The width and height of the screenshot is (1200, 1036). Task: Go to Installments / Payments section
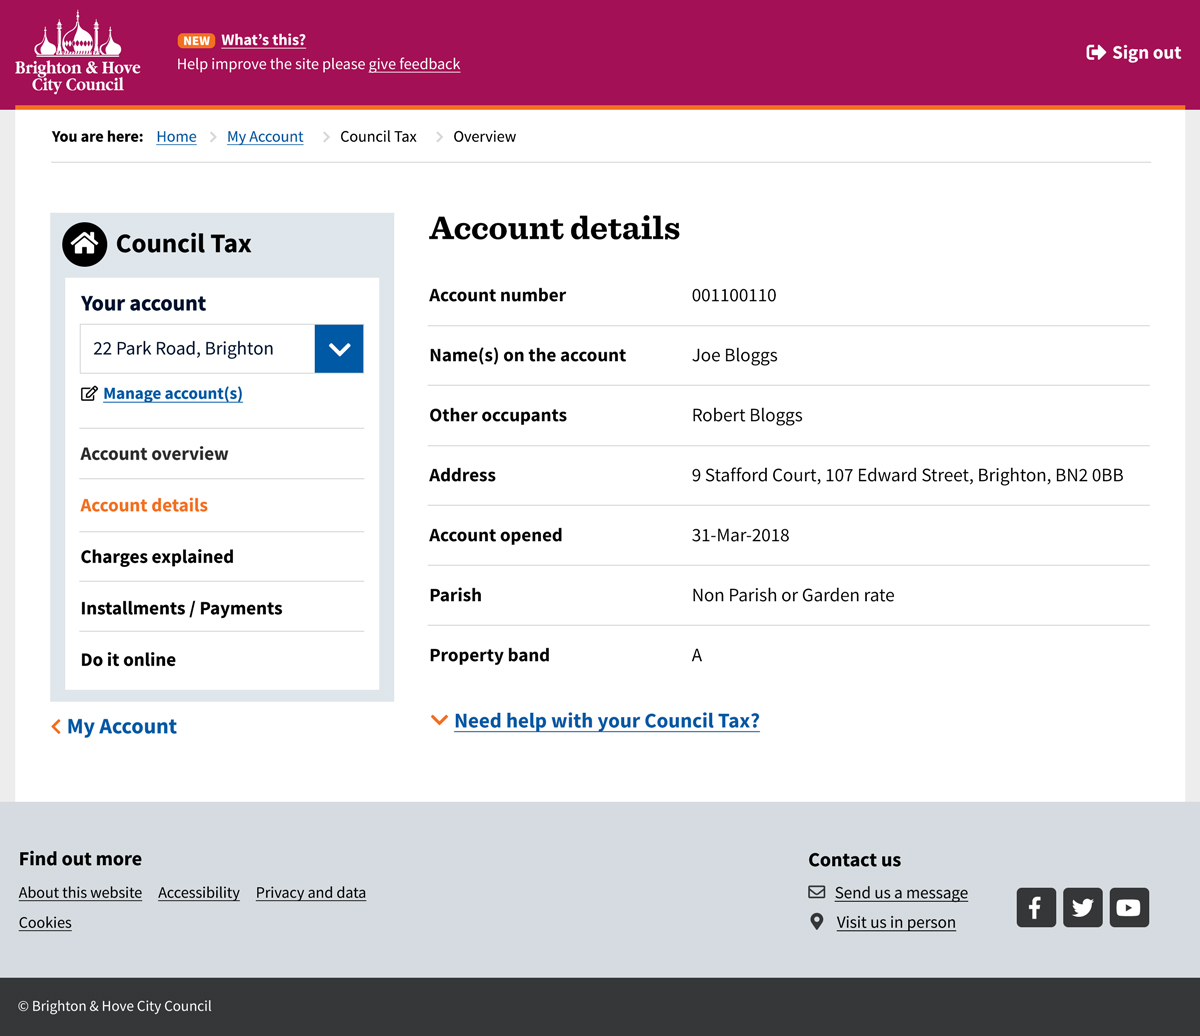[181, 608]
